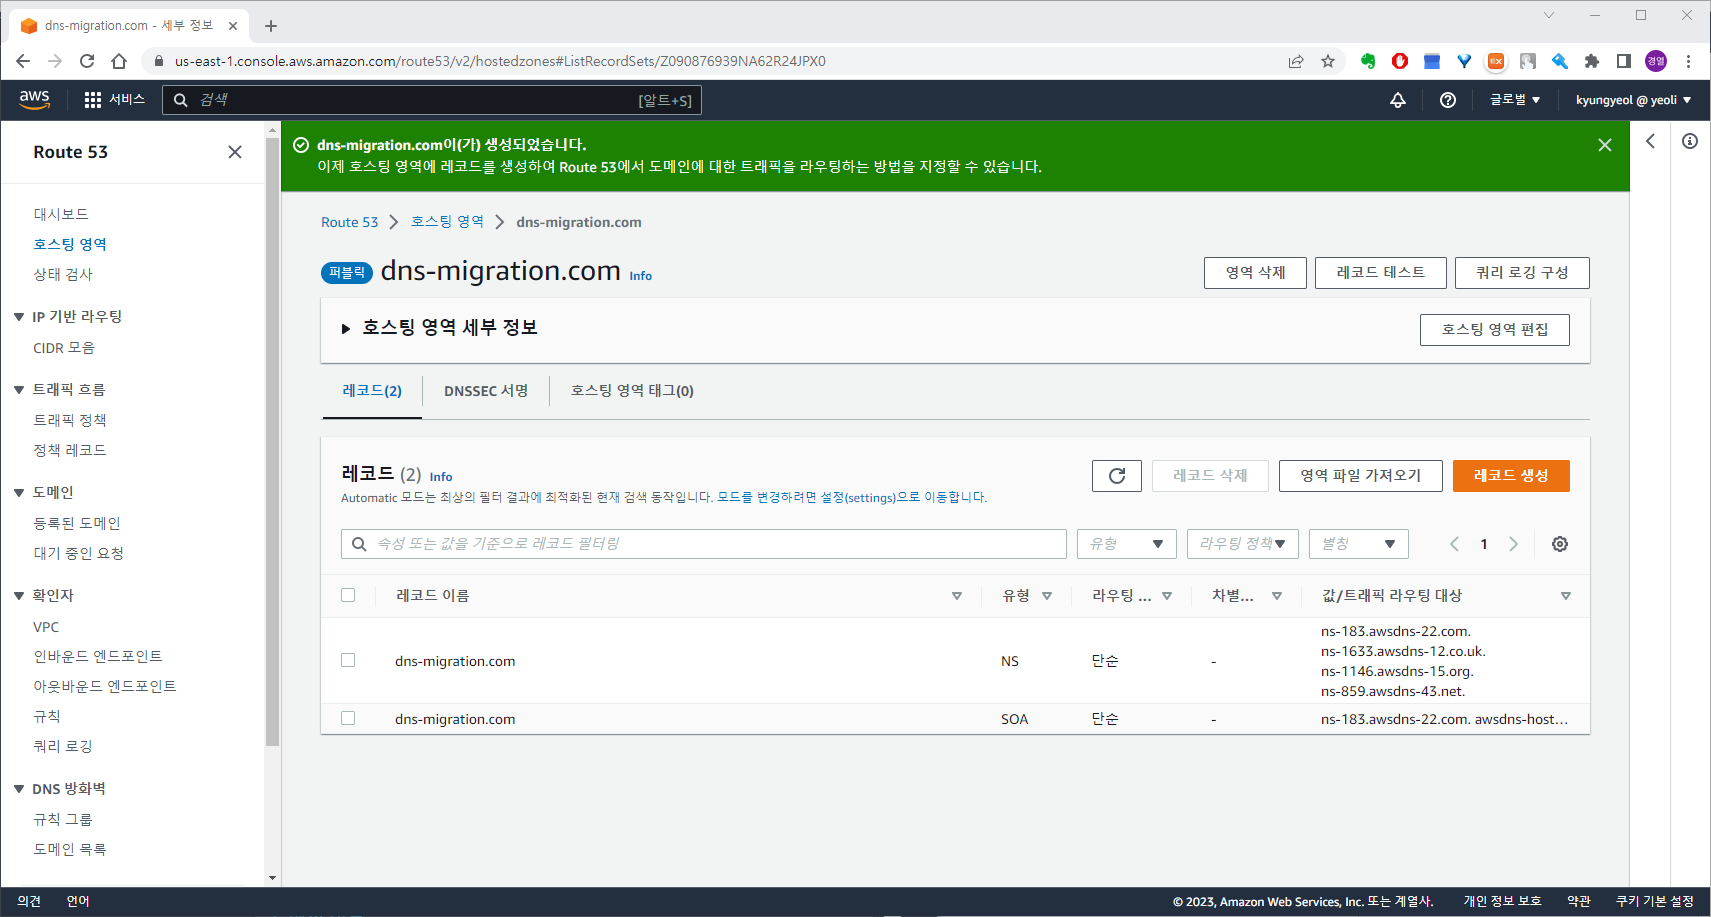Viewport: 1711px width, 917px height.
Task: Switch to the DNSSEC 서명 tab
Action: point(486,391)
